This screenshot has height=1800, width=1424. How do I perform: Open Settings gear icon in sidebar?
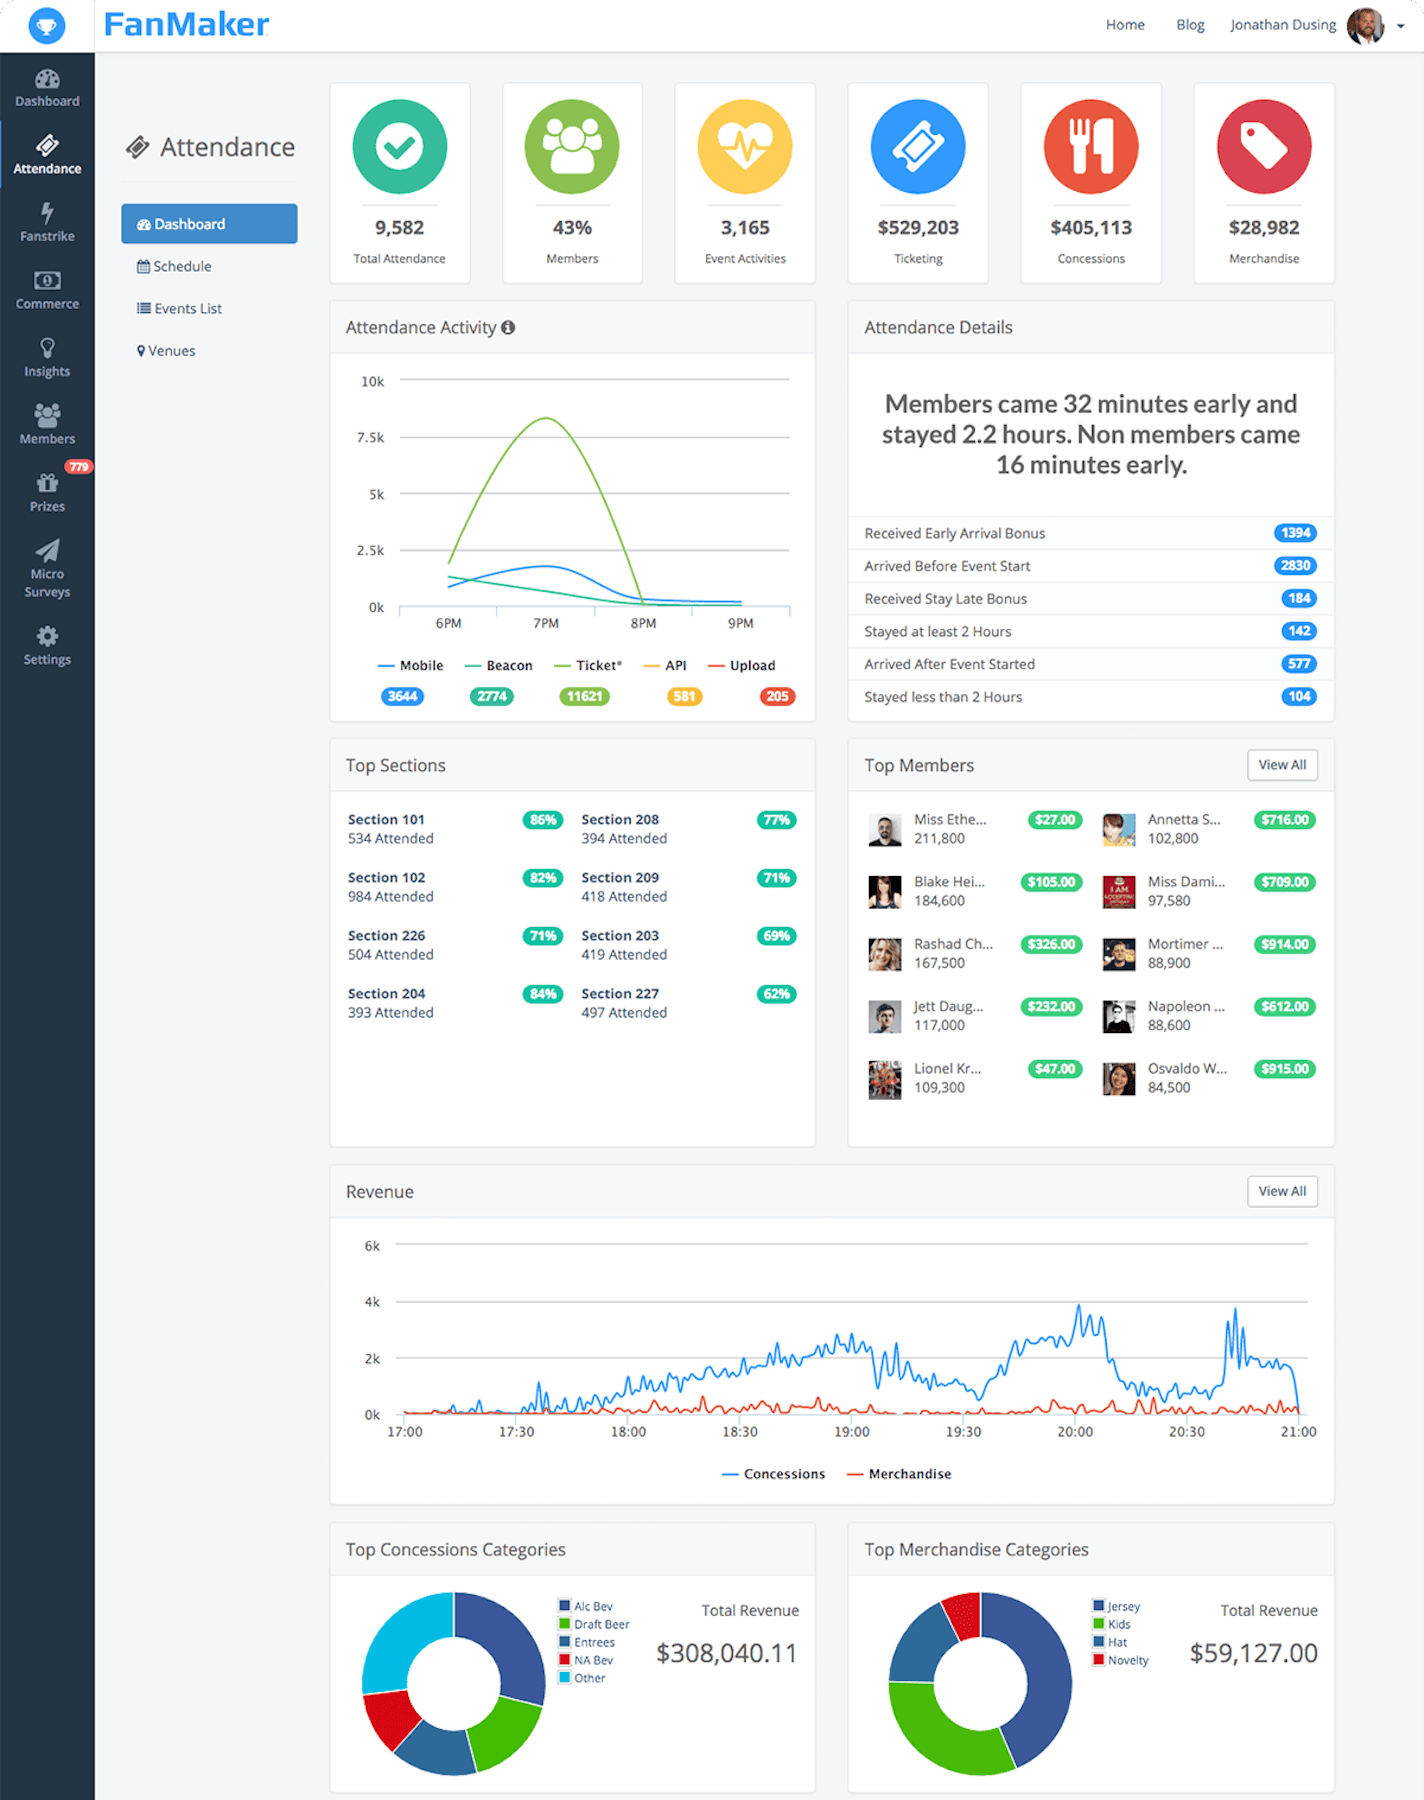[x=47, y=637]
